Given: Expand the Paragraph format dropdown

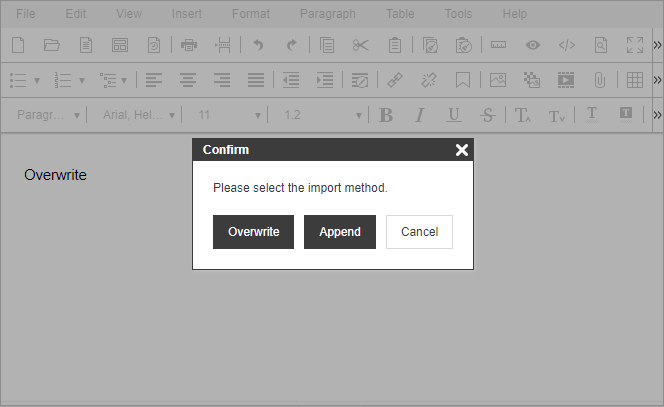Looking at the screenshot, I should click(x=48, y=115).
